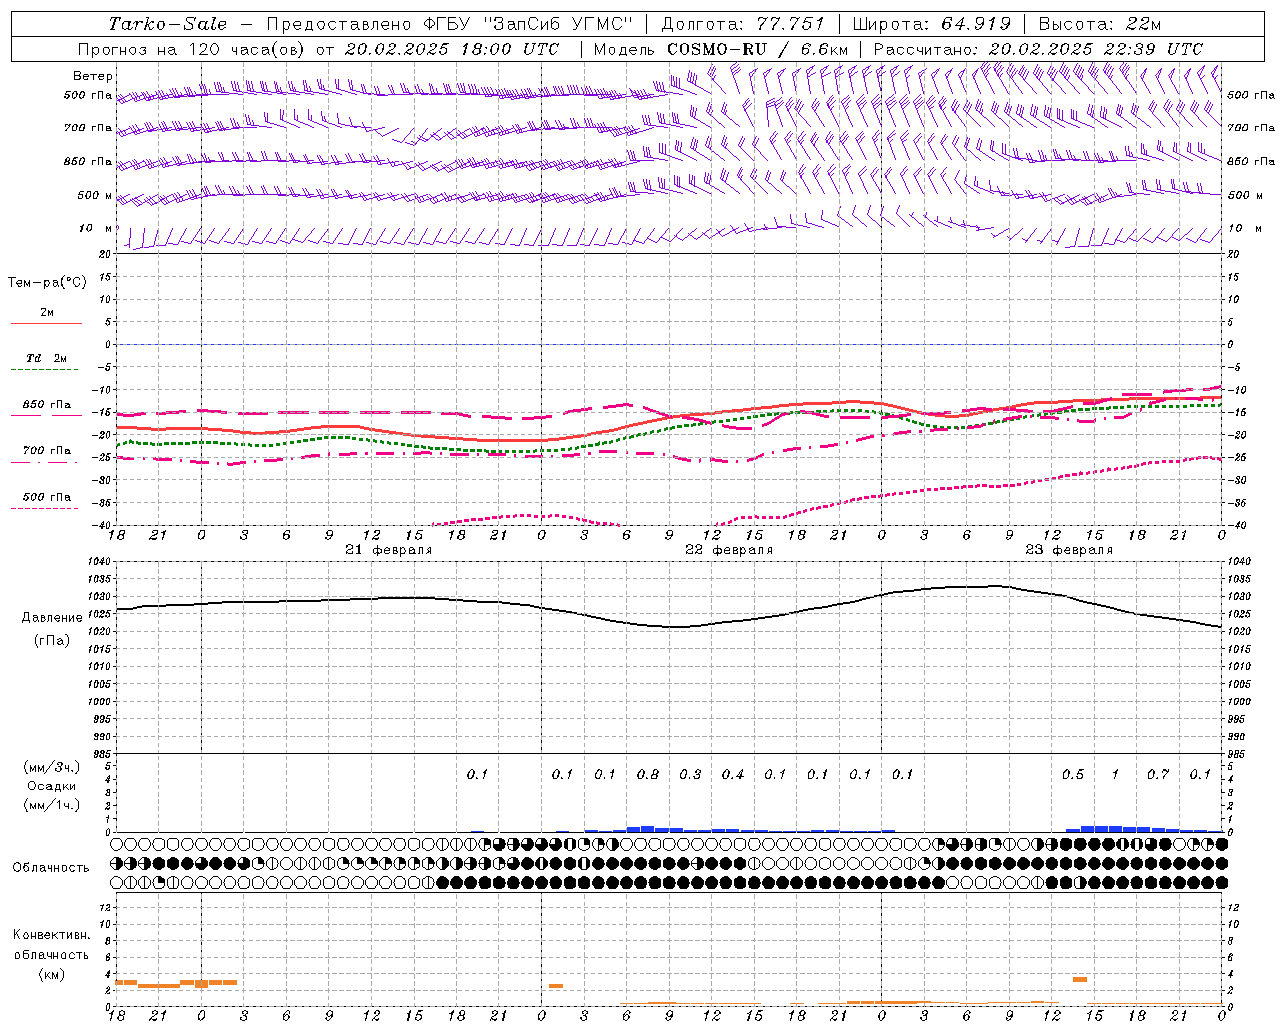Click the 22 февраля date label

(x=729, y=550)
